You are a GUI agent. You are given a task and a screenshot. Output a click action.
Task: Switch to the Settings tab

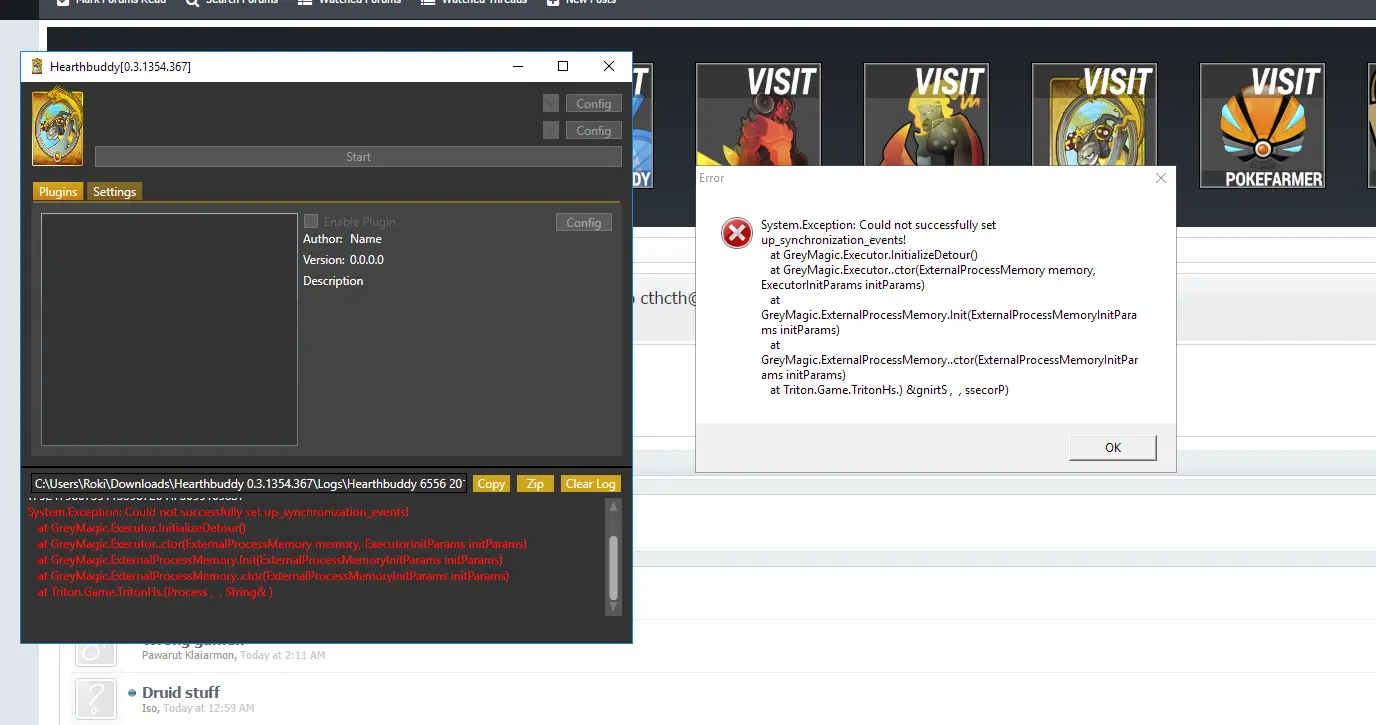pos(114,191)
